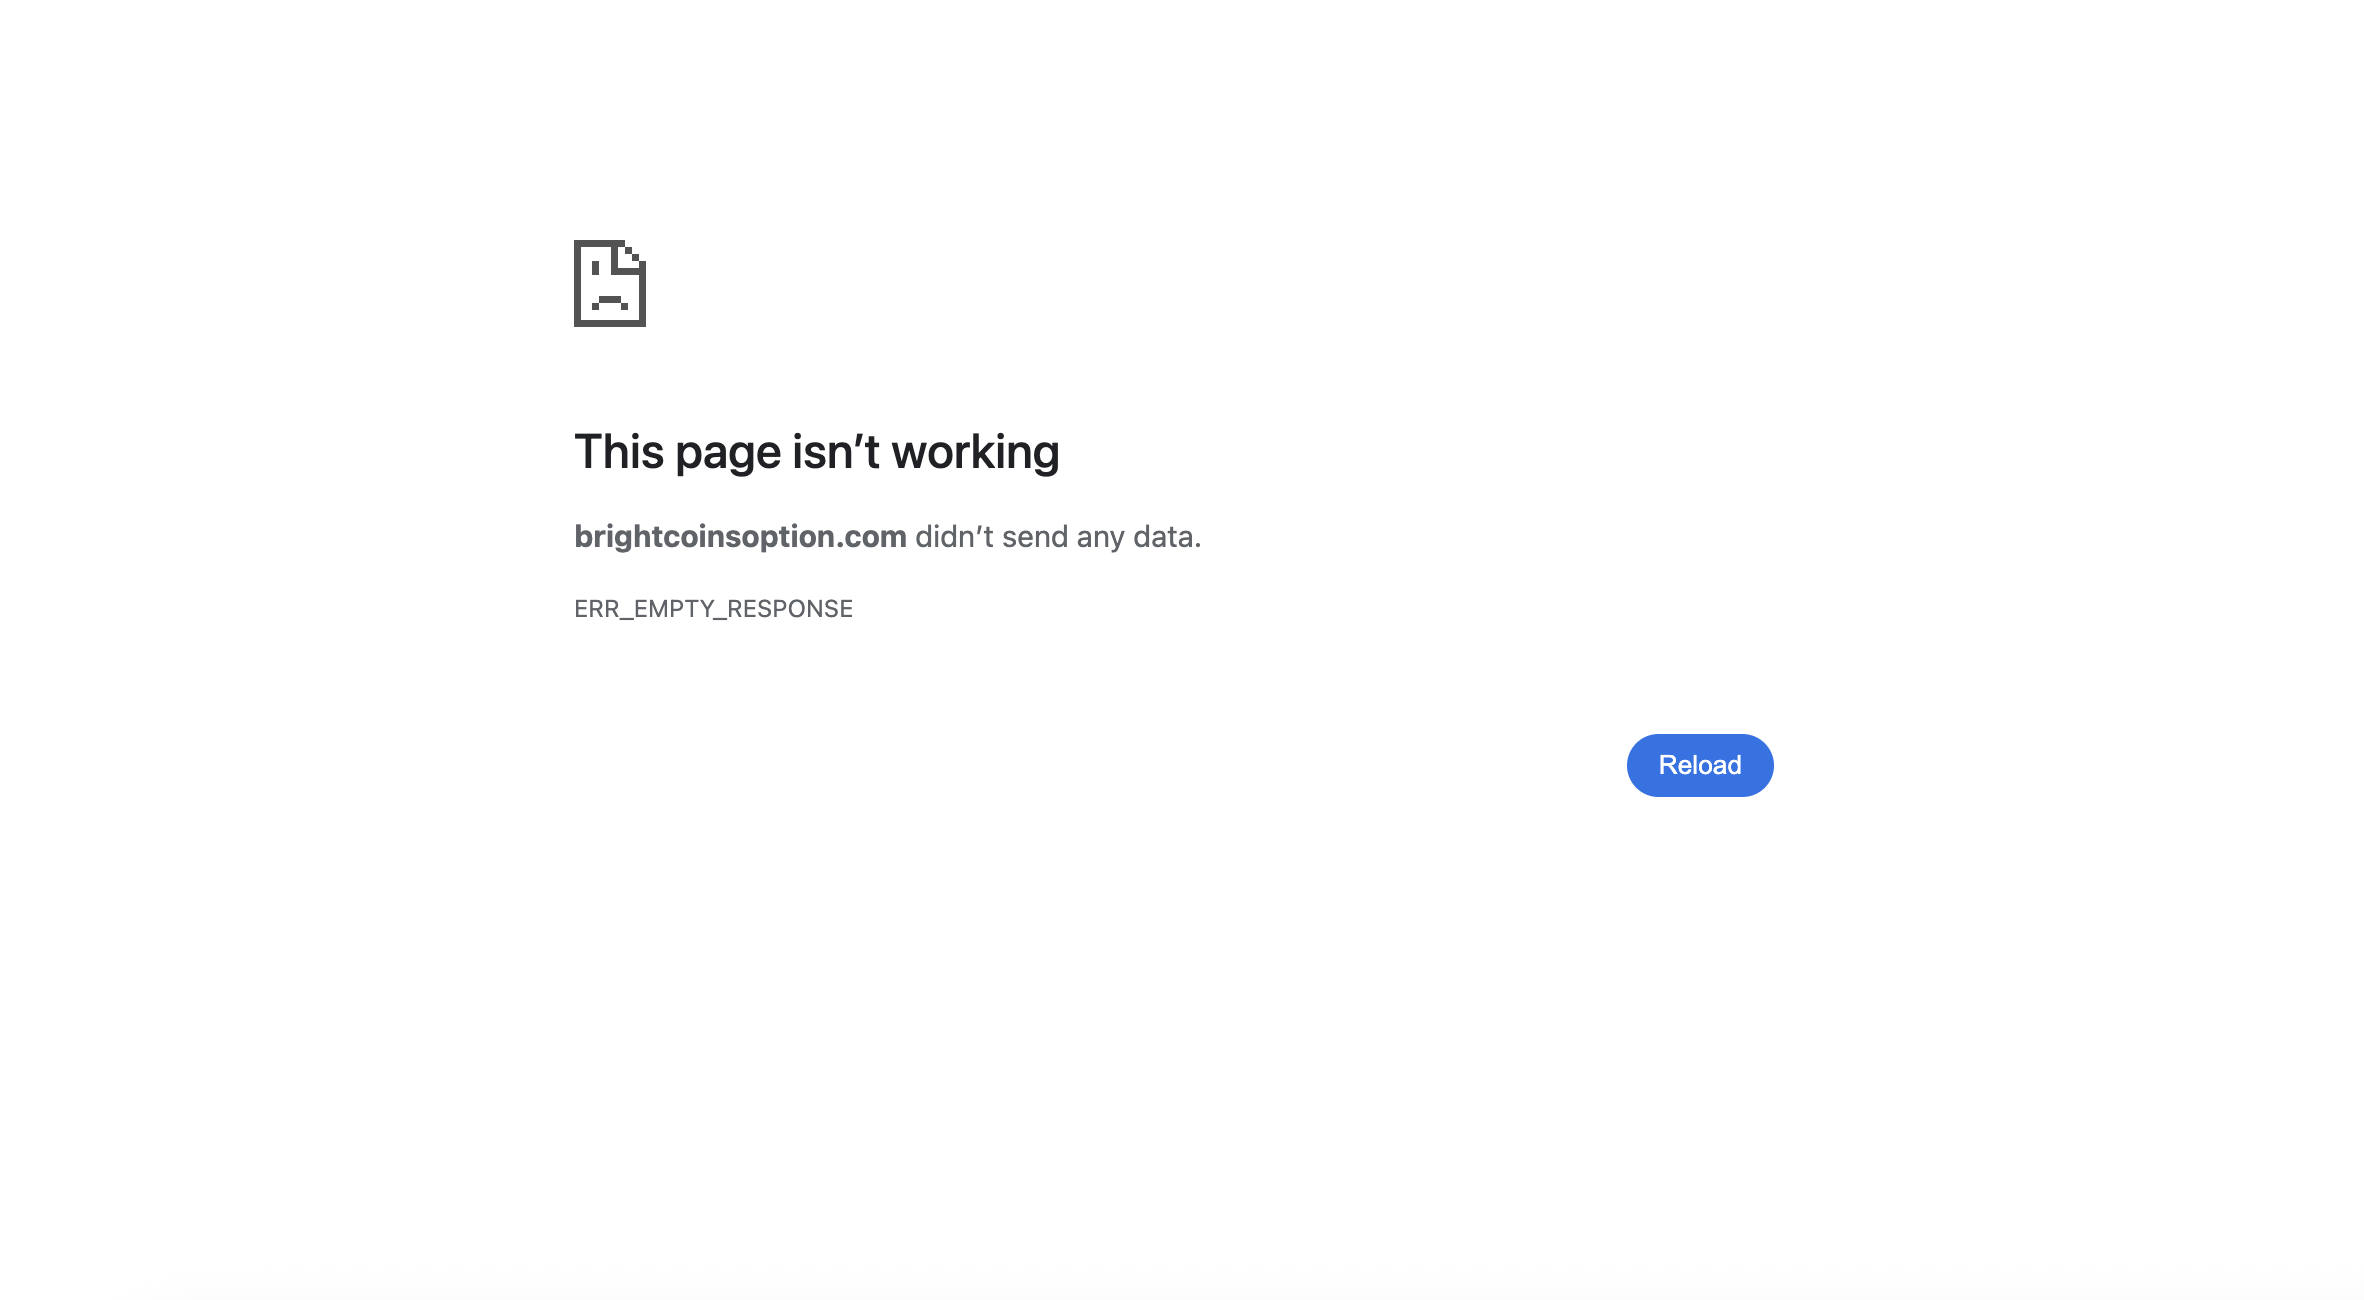Click the word "send" in message

click(x=1035, y=537)
